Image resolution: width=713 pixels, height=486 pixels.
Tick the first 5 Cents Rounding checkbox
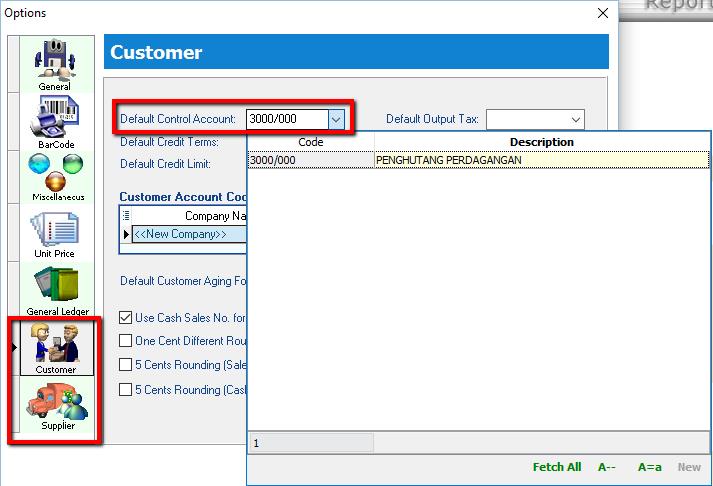(x=126, y=365)
